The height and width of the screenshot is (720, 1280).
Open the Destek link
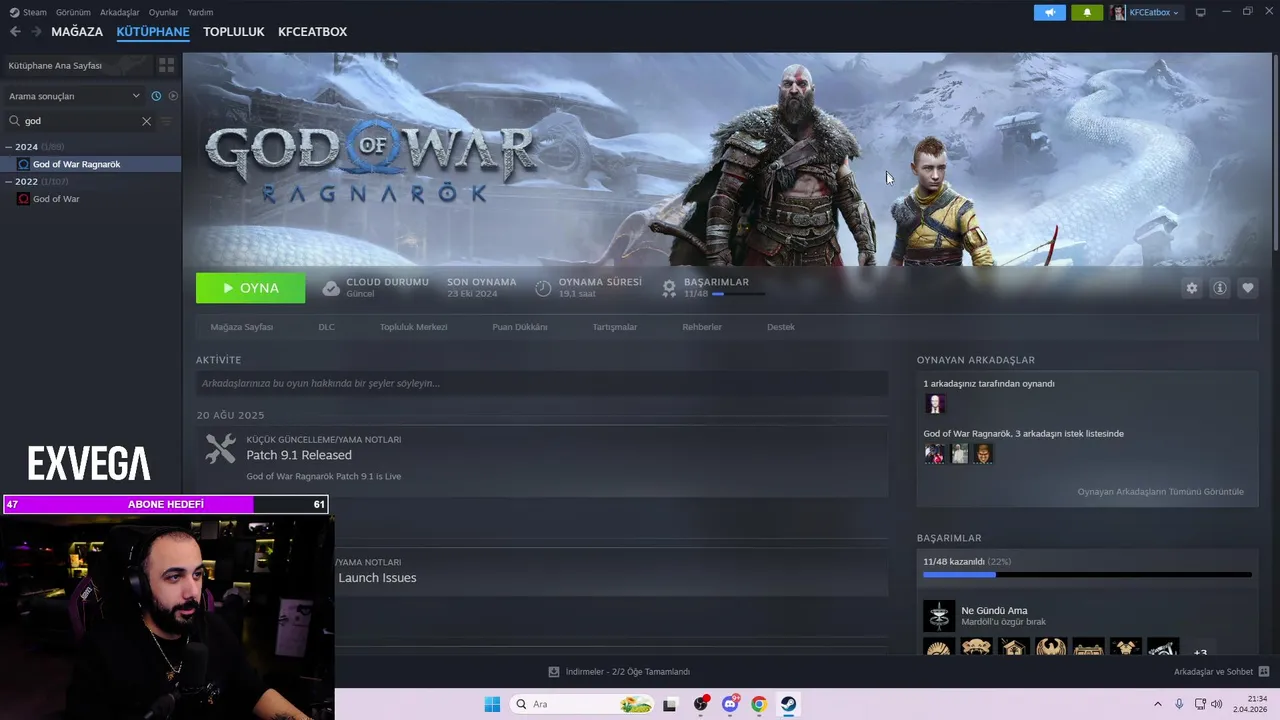click(781, 327)
